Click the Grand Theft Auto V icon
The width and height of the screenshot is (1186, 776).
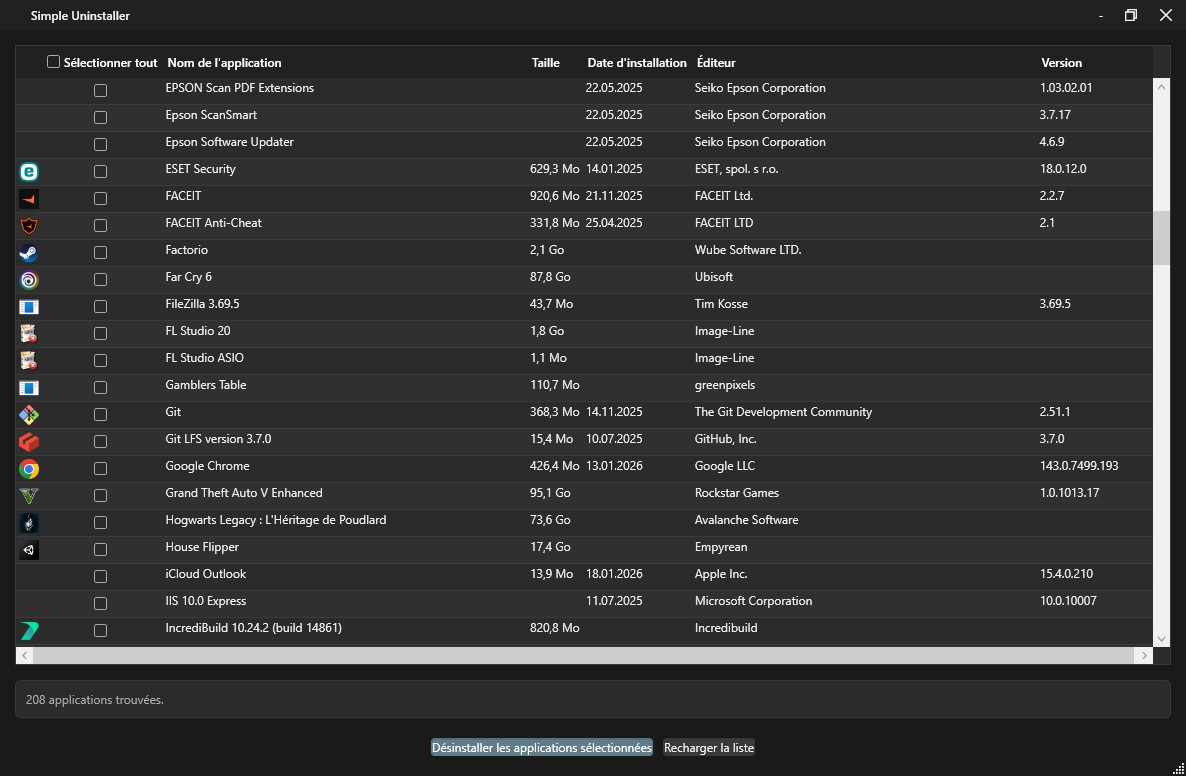click(29, 496)
